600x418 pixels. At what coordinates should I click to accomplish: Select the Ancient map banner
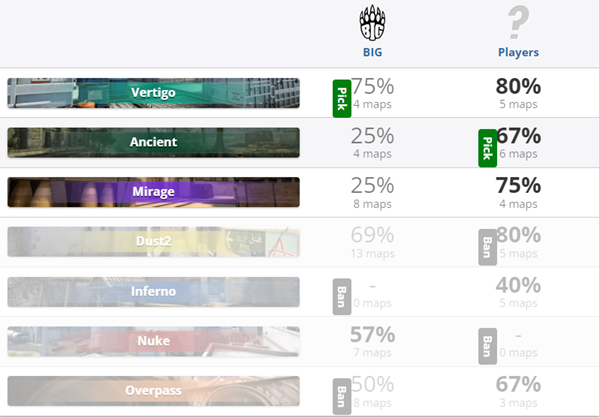pos(153,142)
